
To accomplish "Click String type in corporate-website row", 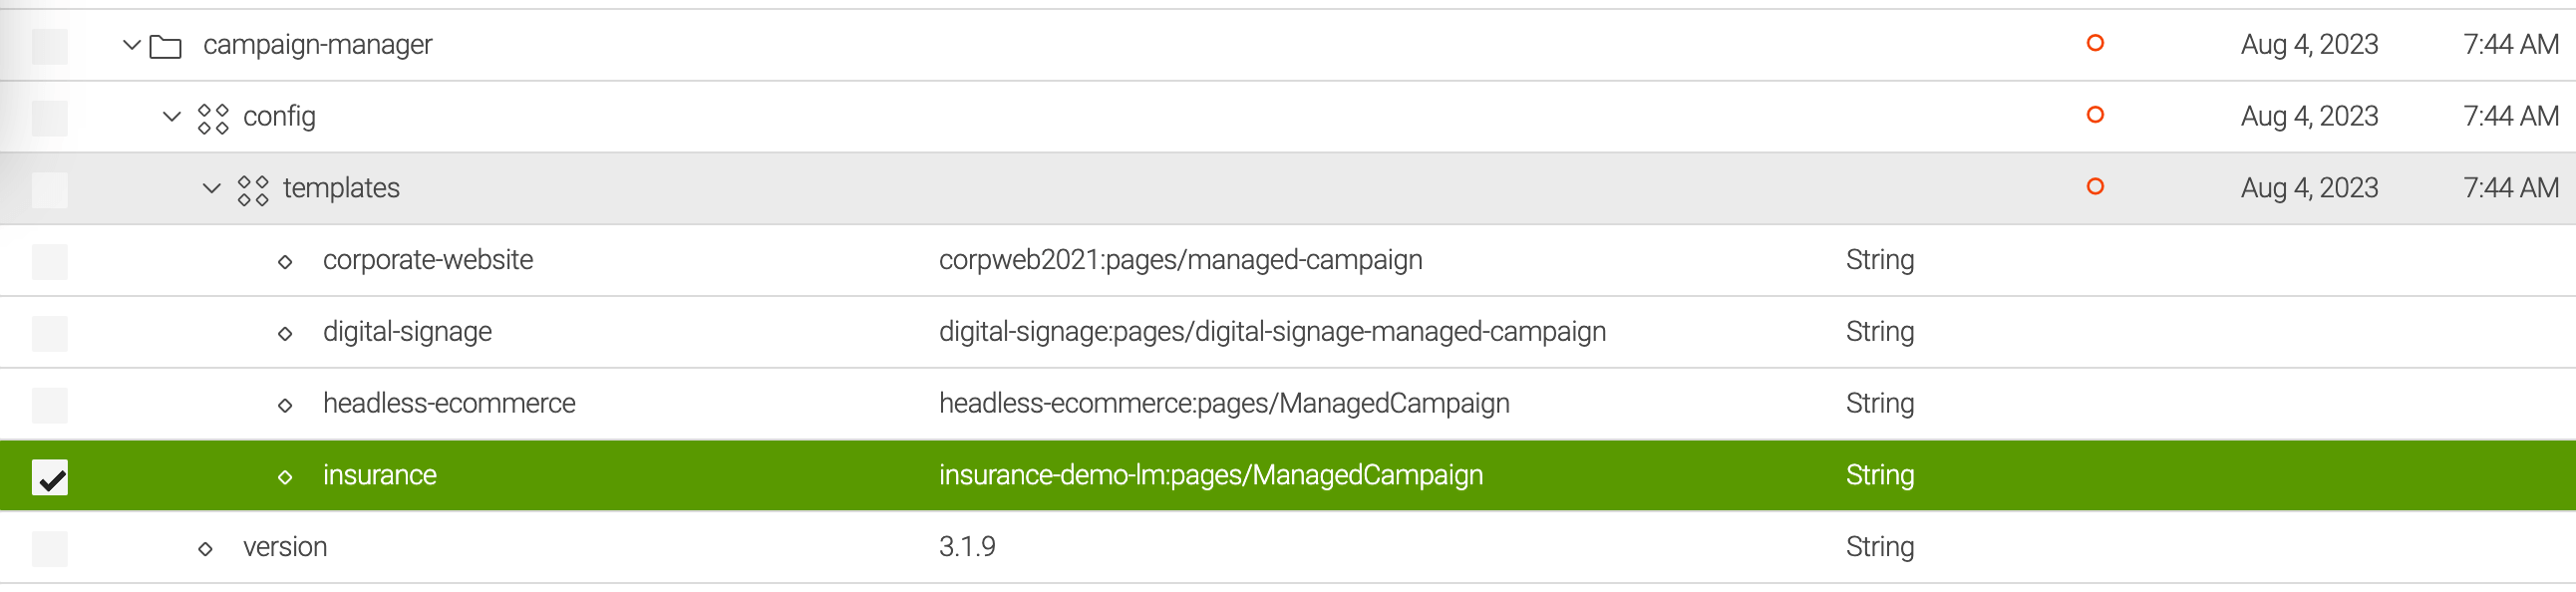I will (x=1880, y=260).
